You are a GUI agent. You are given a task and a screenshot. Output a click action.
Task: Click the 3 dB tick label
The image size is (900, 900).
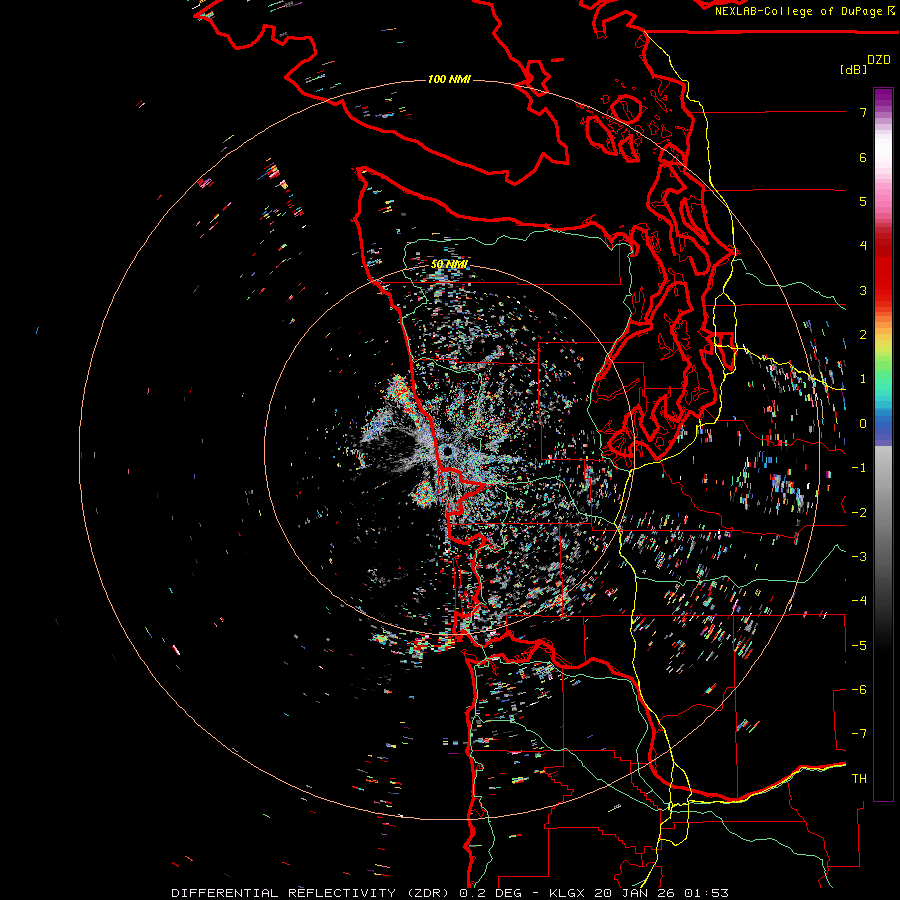point(863,290)
